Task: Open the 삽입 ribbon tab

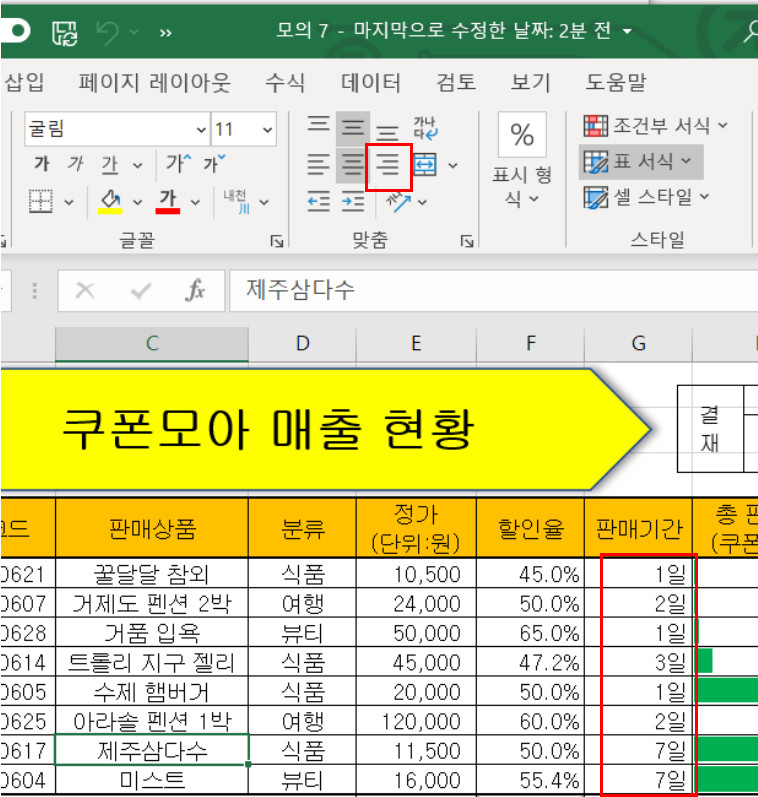Action: click(23, 82)
